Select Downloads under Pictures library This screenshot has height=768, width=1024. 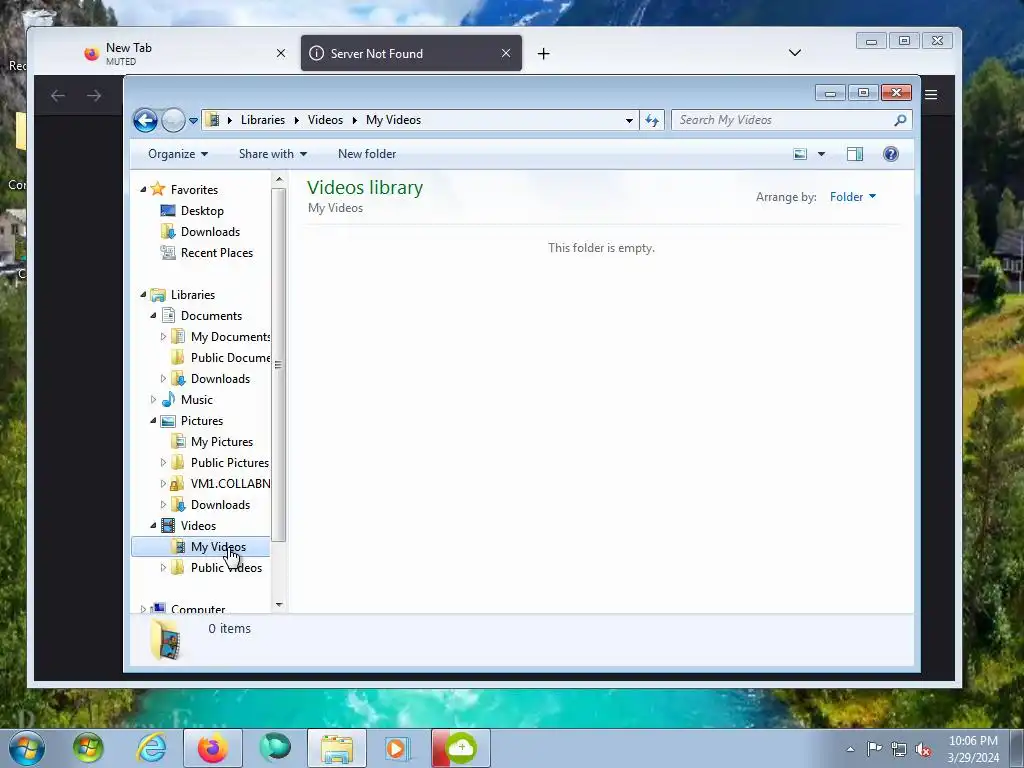point(220,505)
